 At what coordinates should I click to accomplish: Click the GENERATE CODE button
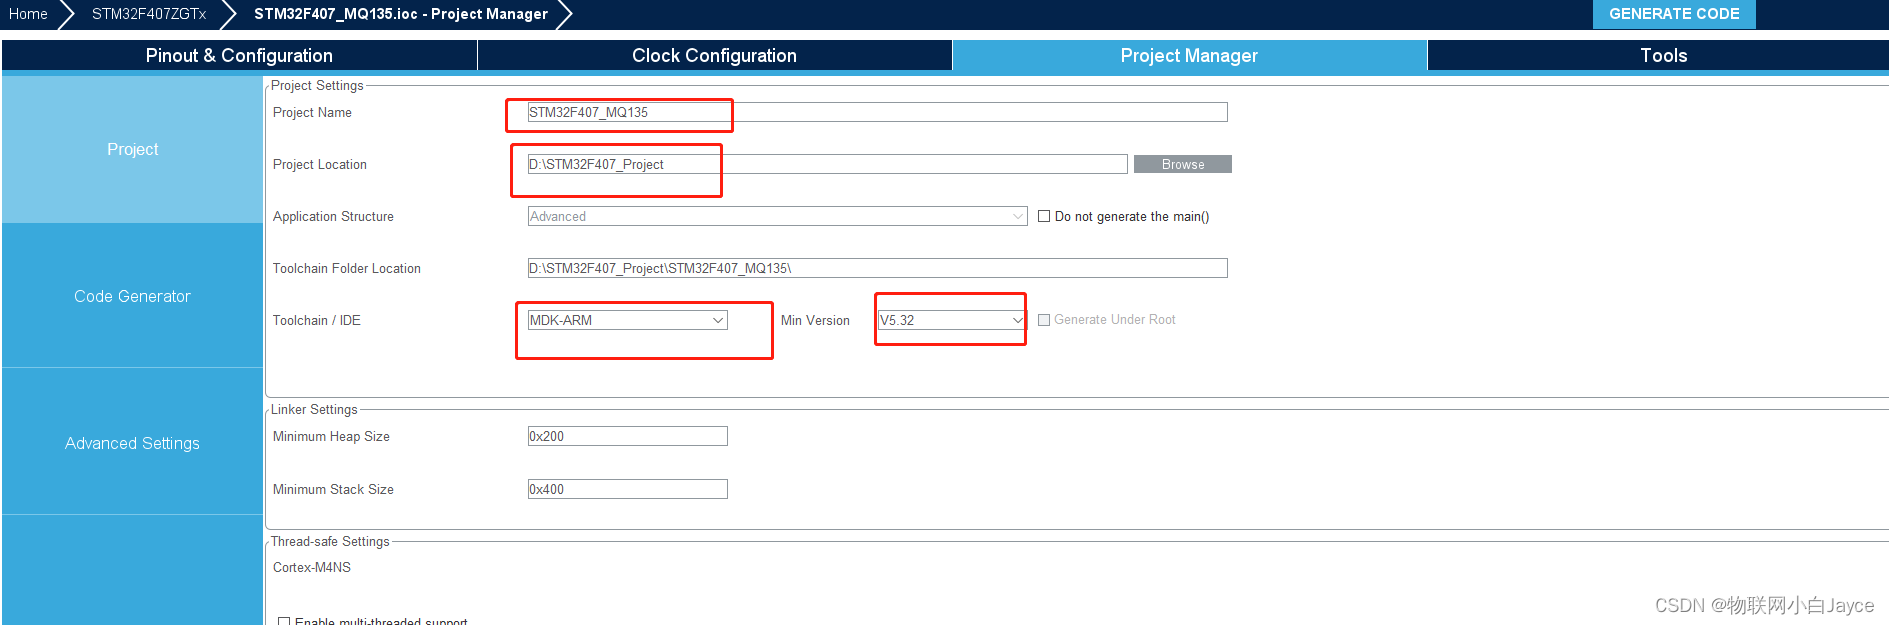pyautogui.click(x=1673, y=14)
